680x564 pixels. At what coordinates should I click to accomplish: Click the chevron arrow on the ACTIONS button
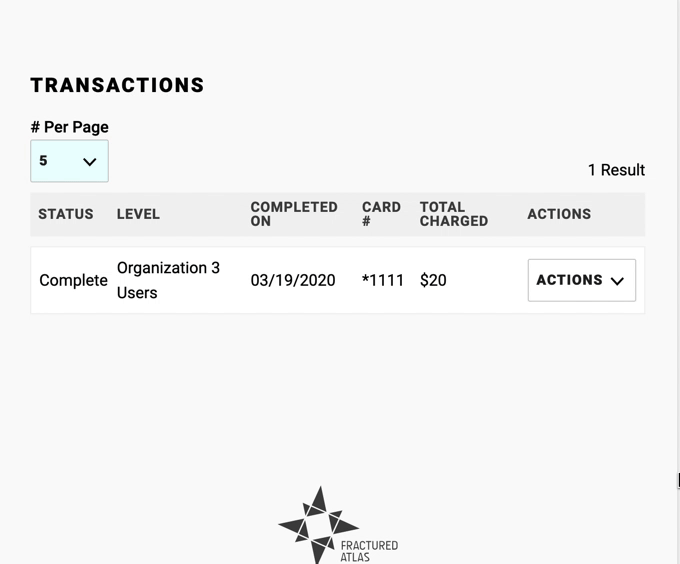tap(617, 281)
